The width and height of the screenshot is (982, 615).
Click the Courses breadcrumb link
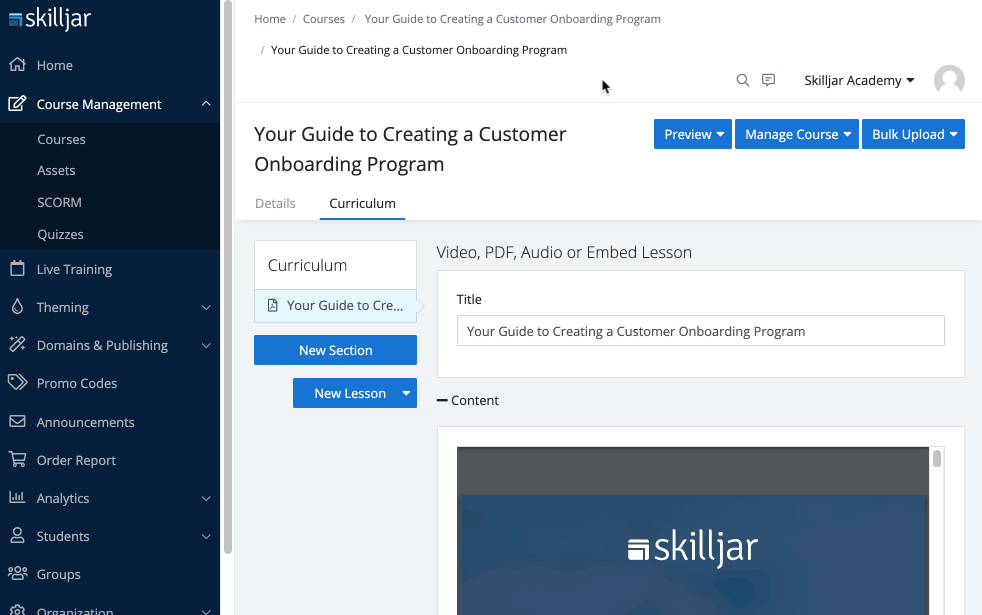[x=324, y=19]
